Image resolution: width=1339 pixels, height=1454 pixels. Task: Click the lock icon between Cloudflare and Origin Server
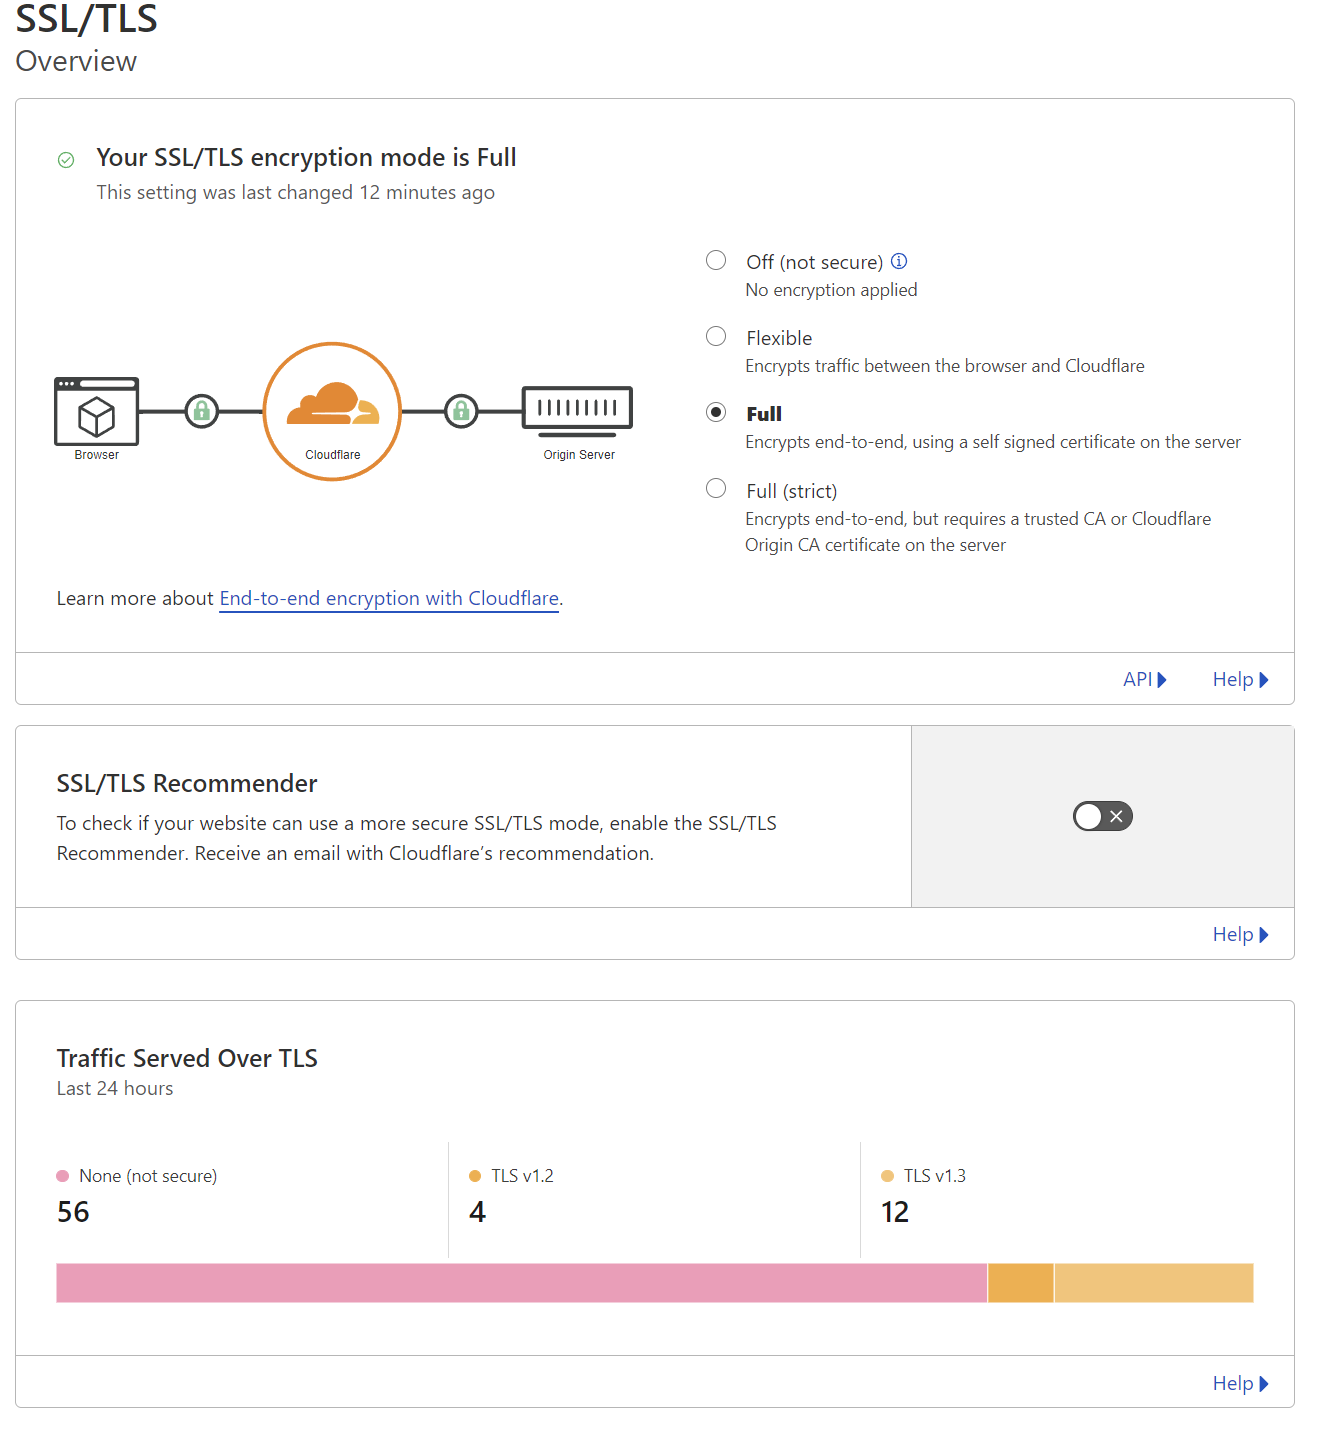(x=460, y=411)
